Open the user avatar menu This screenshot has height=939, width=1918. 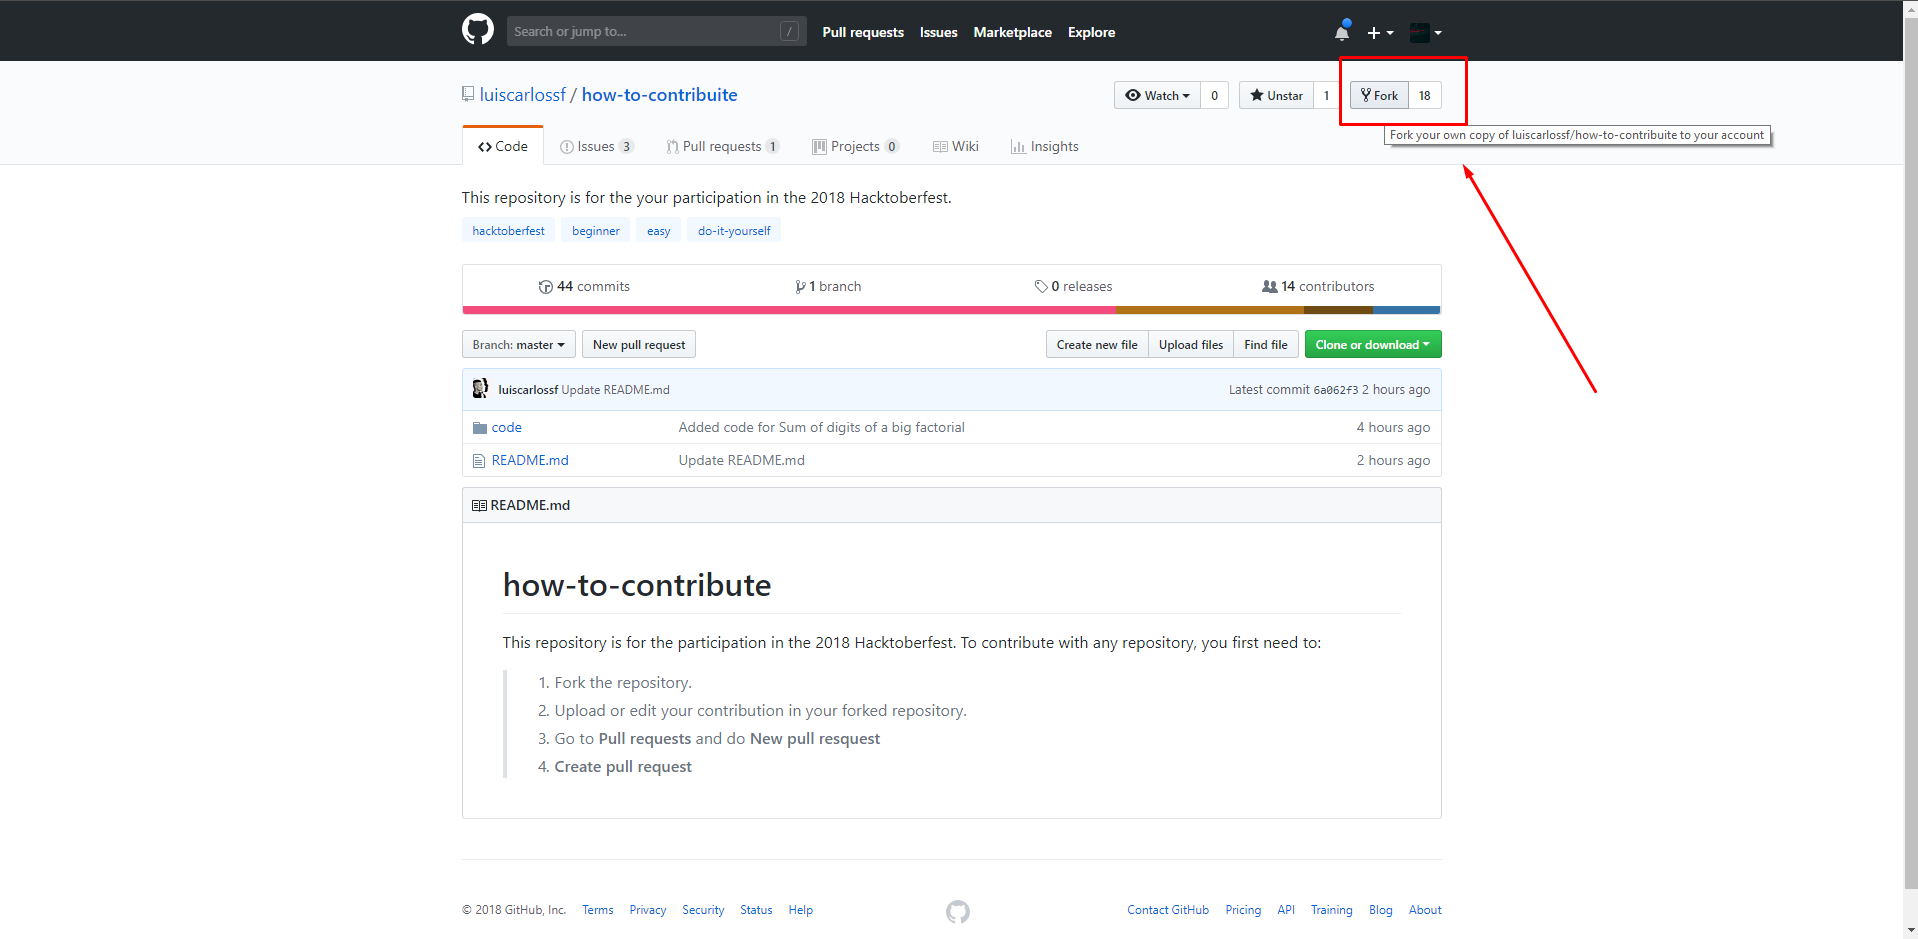(1425, 33)
